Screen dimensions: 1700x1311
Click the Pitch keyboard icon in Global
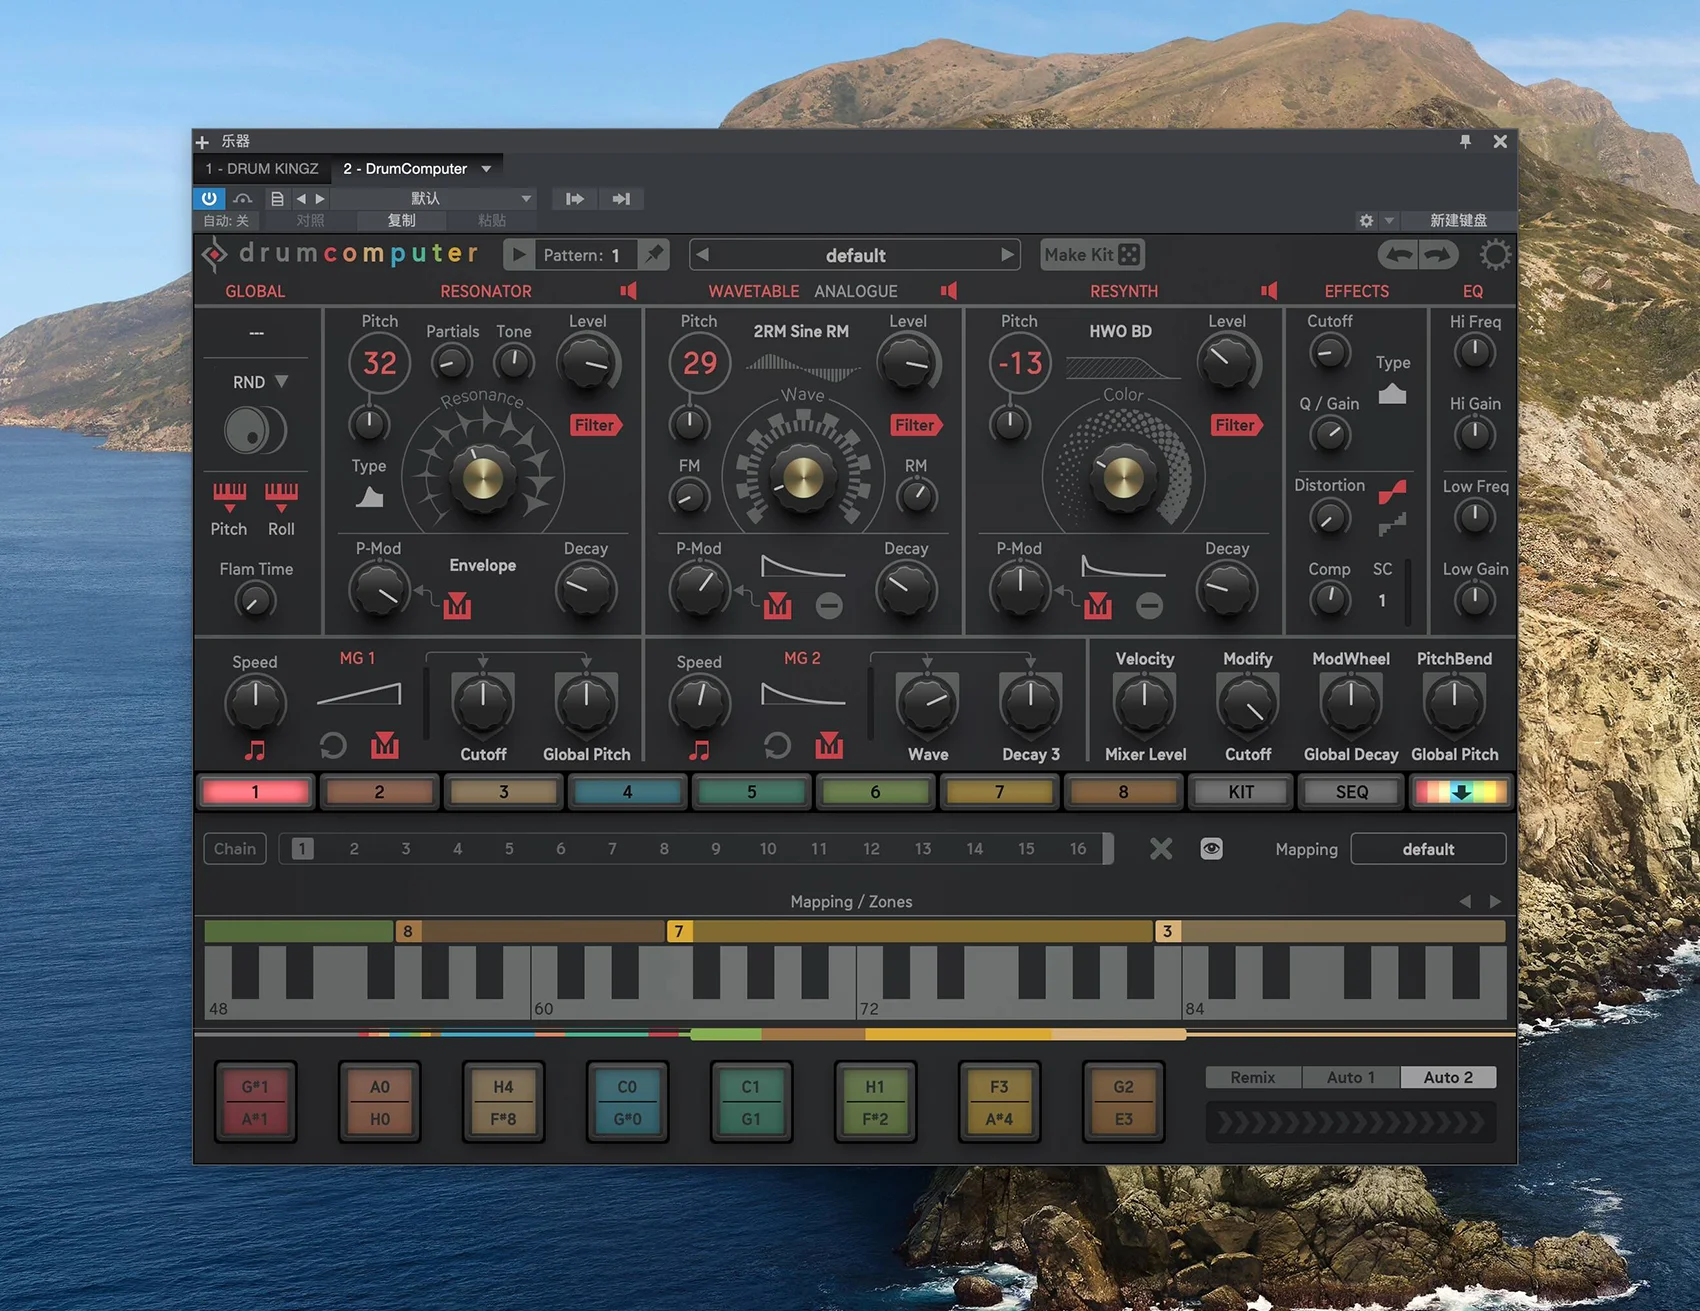(x=229, y=495)
